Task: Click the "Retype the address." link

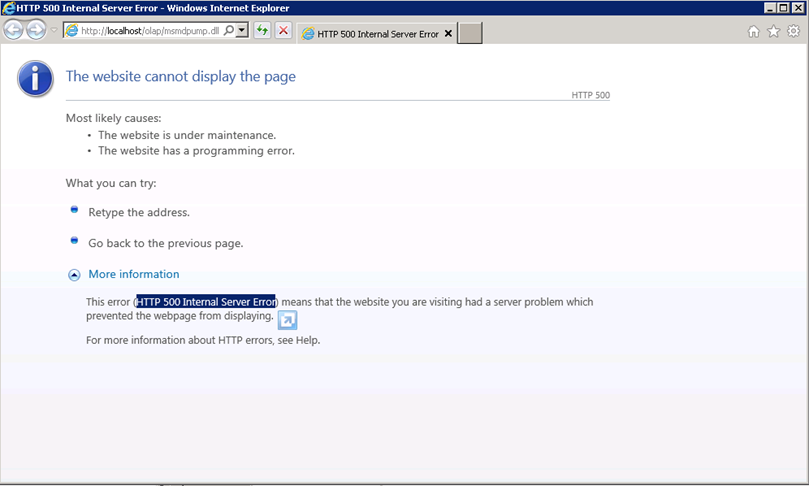Action: 138,212
